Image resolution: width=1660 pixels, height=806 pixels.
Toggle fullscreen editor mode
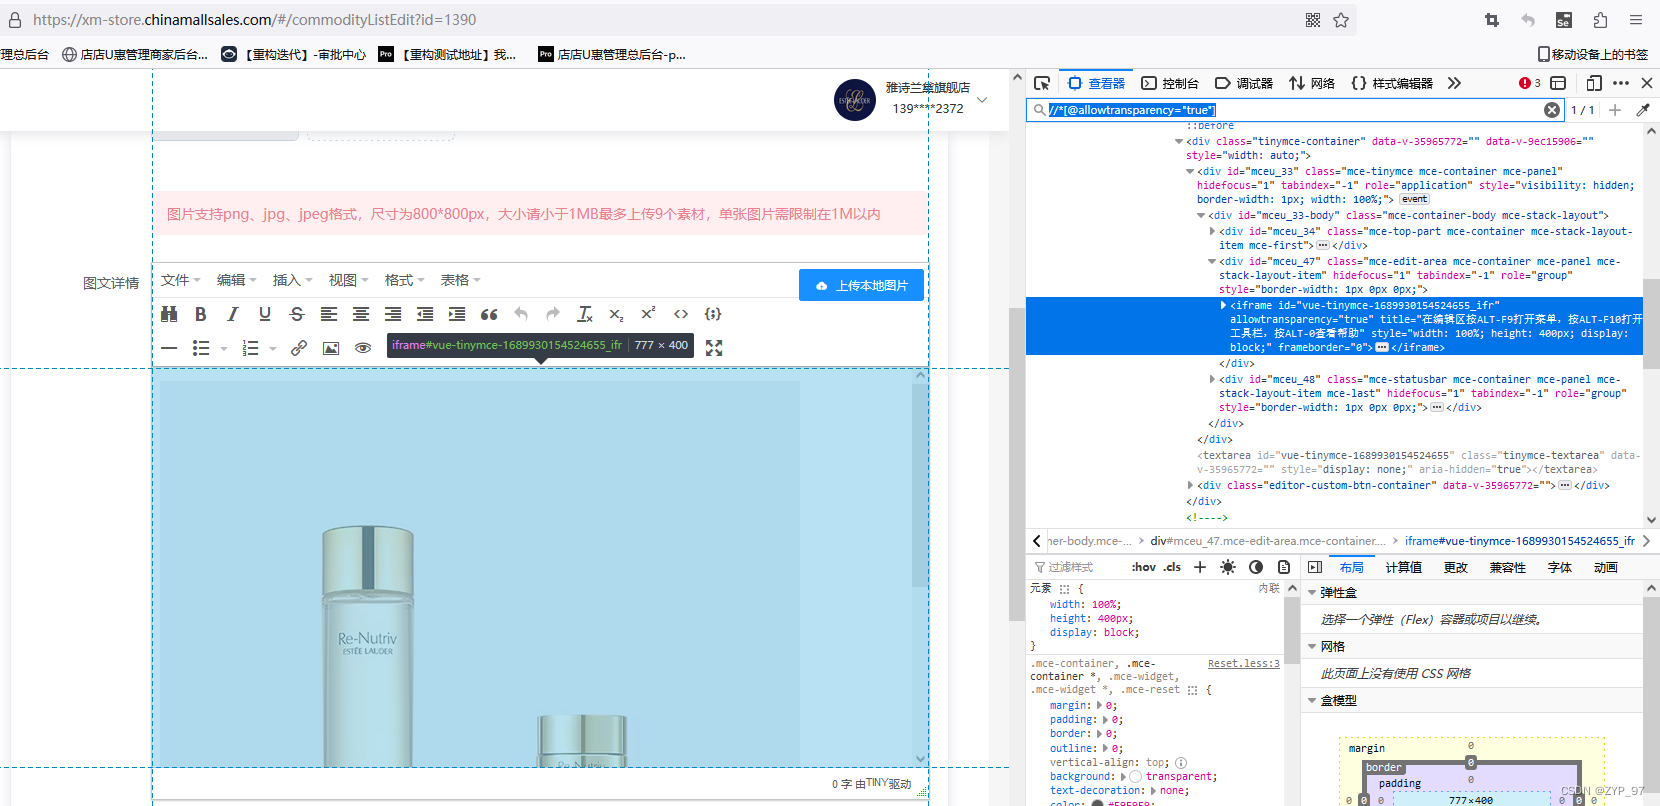pos(714,348)
